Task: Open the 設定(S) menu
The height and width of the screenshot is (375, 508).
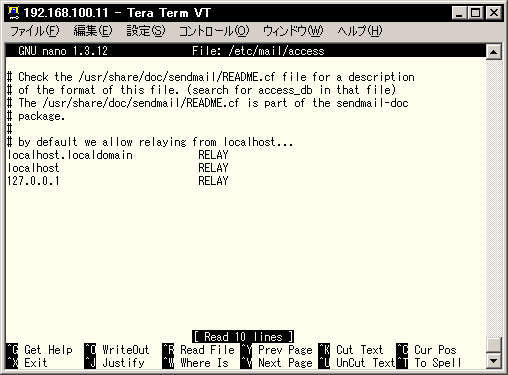Action: tap(146, 31)
